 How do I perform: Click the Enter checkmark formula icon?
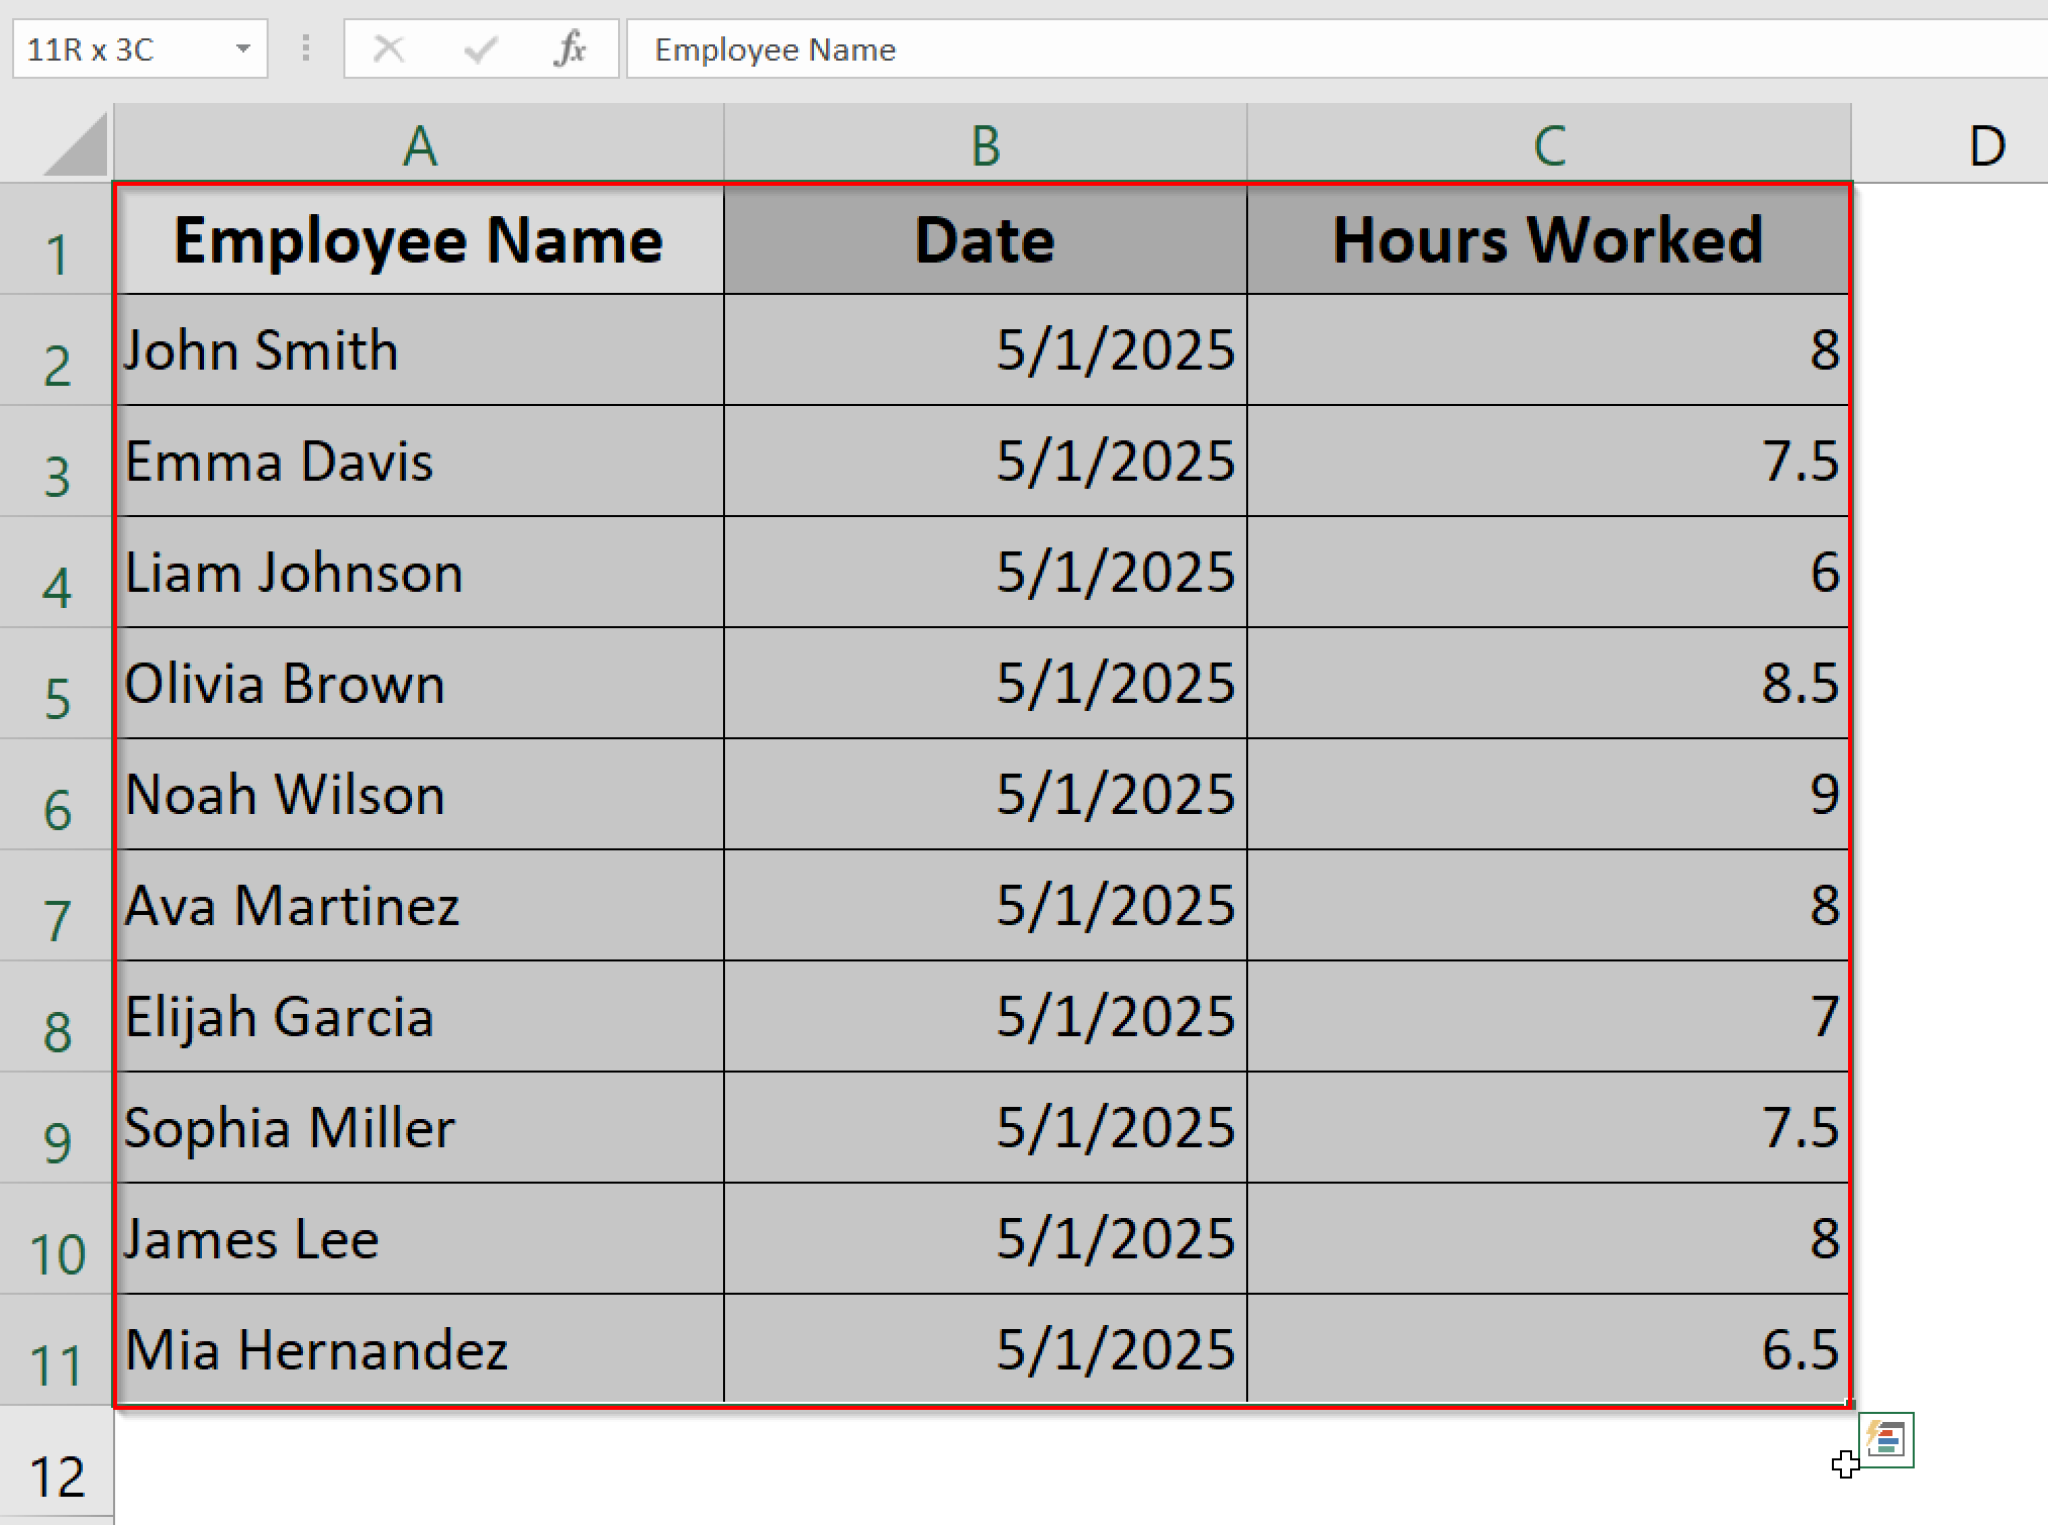click(480, 48)
